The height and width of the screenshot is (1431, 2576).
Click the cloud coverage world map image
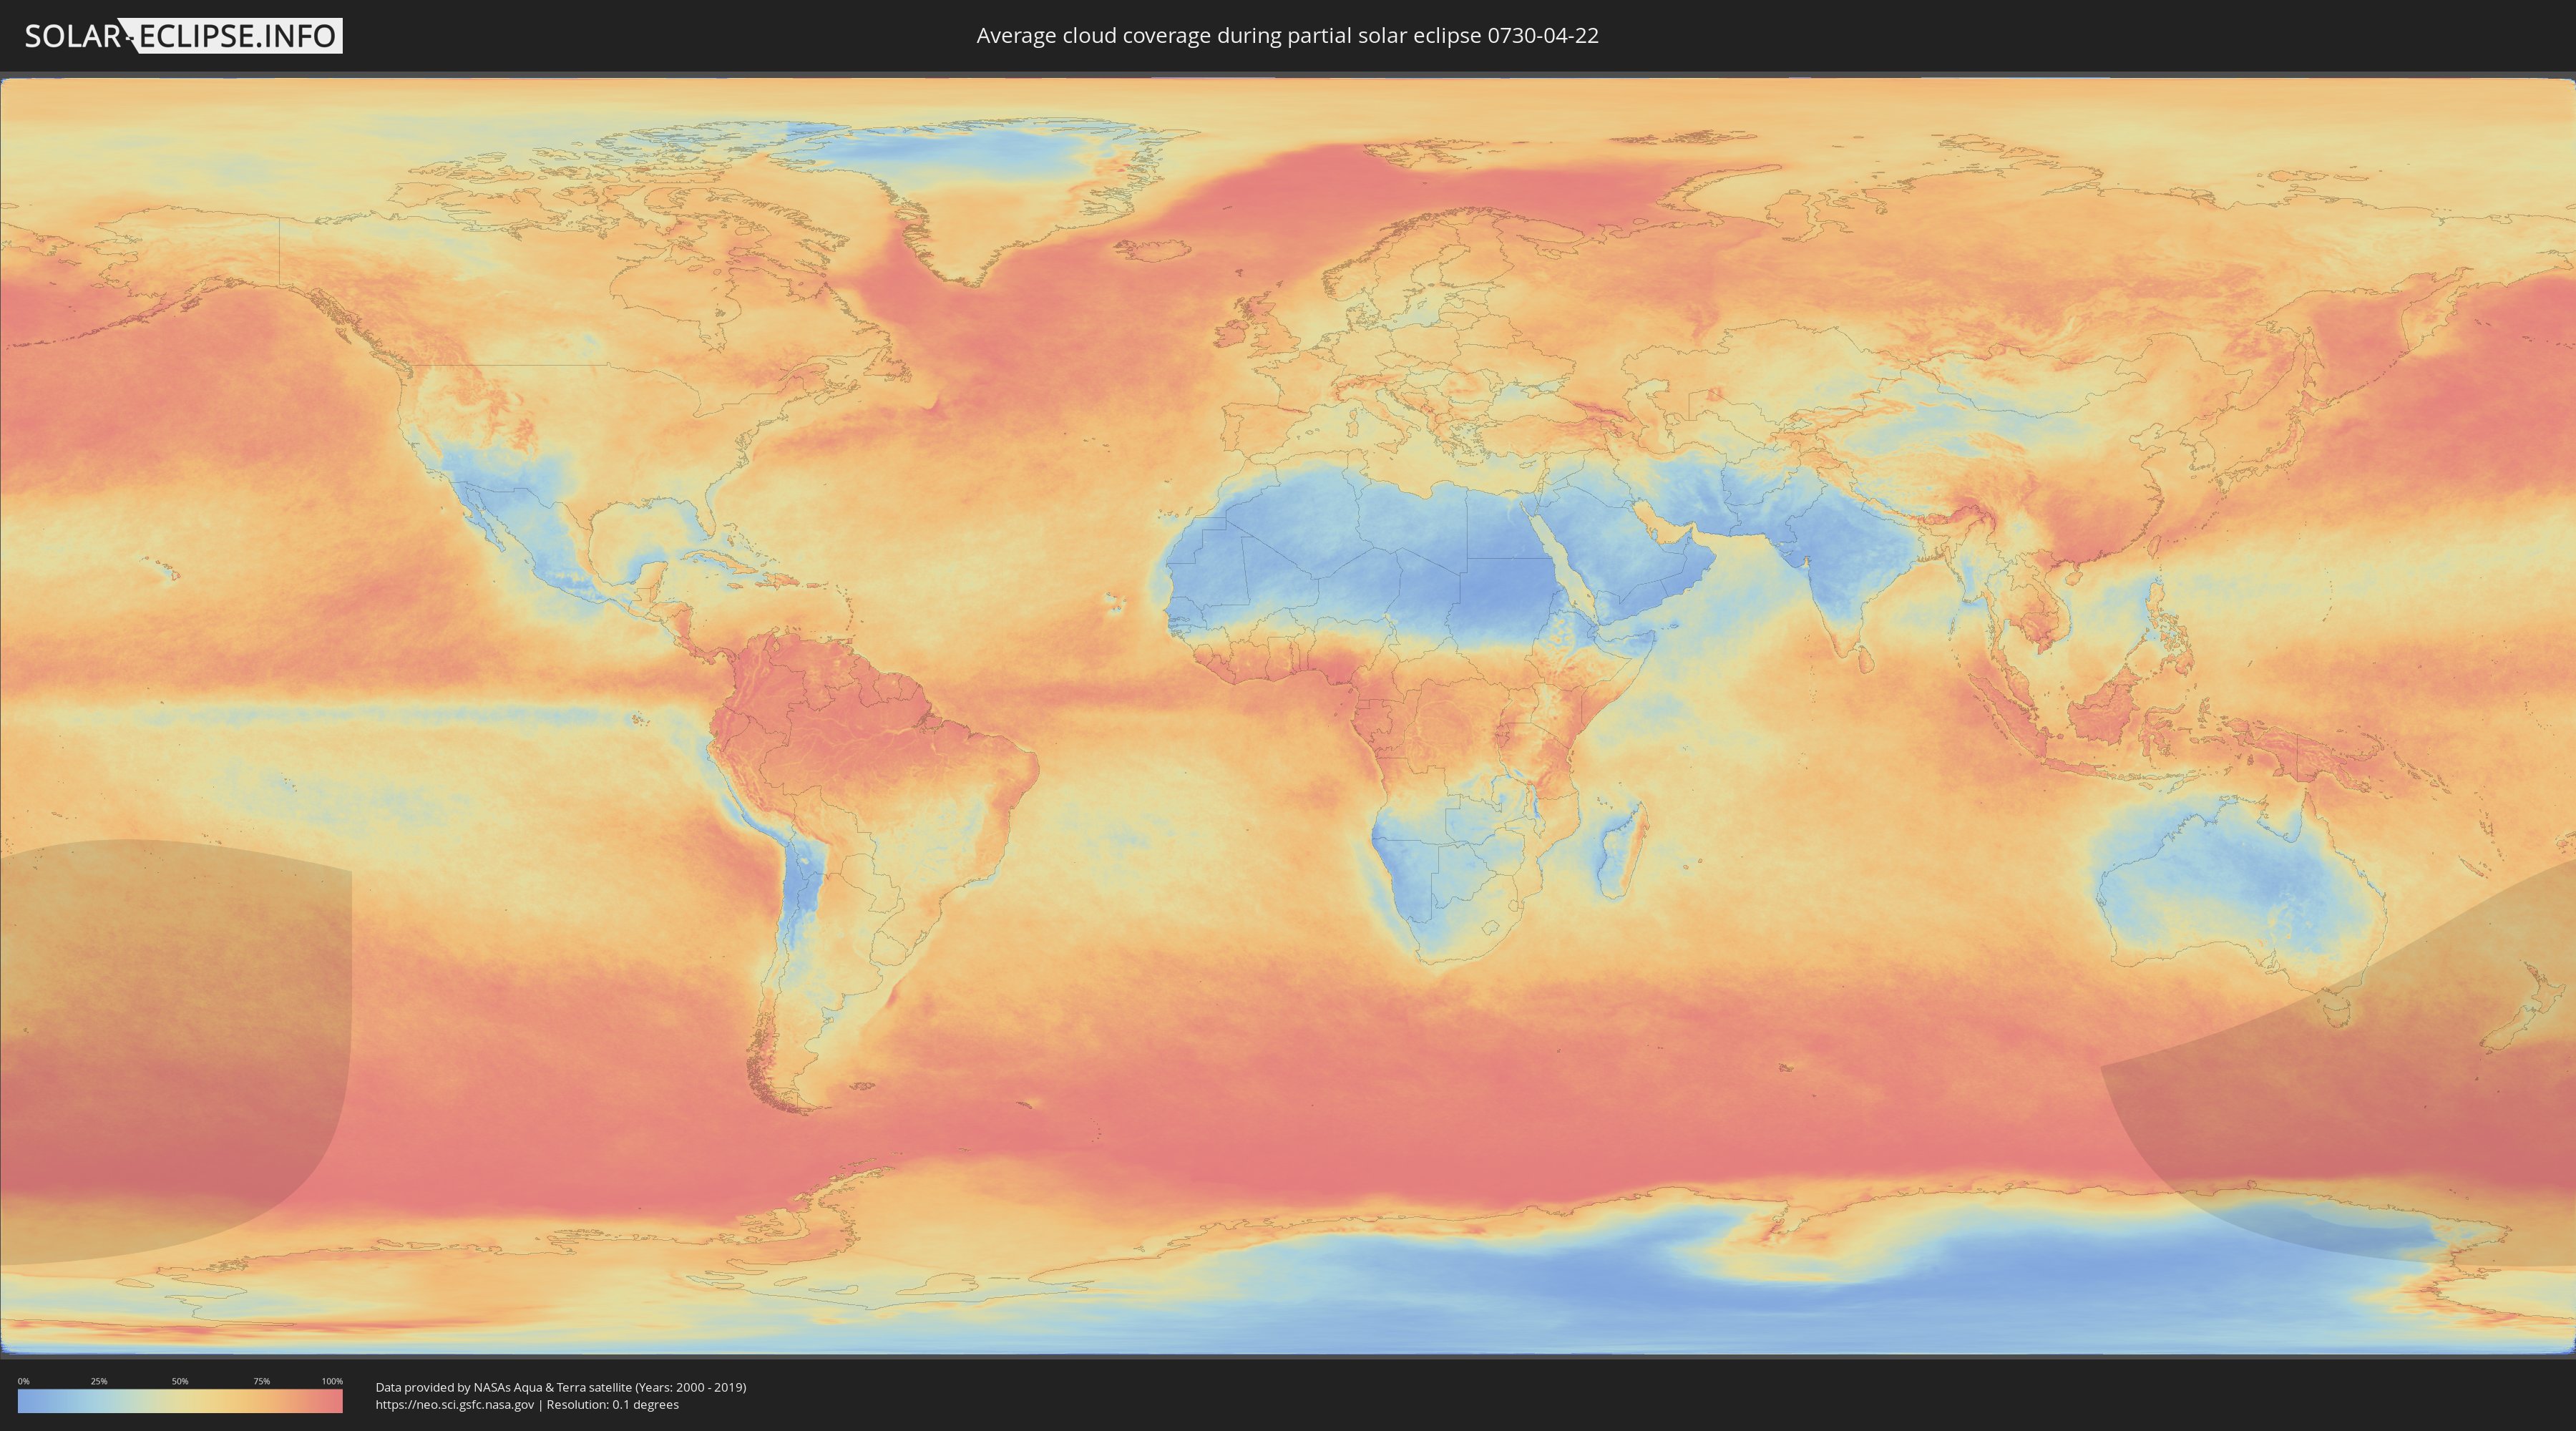[1288, 716]
